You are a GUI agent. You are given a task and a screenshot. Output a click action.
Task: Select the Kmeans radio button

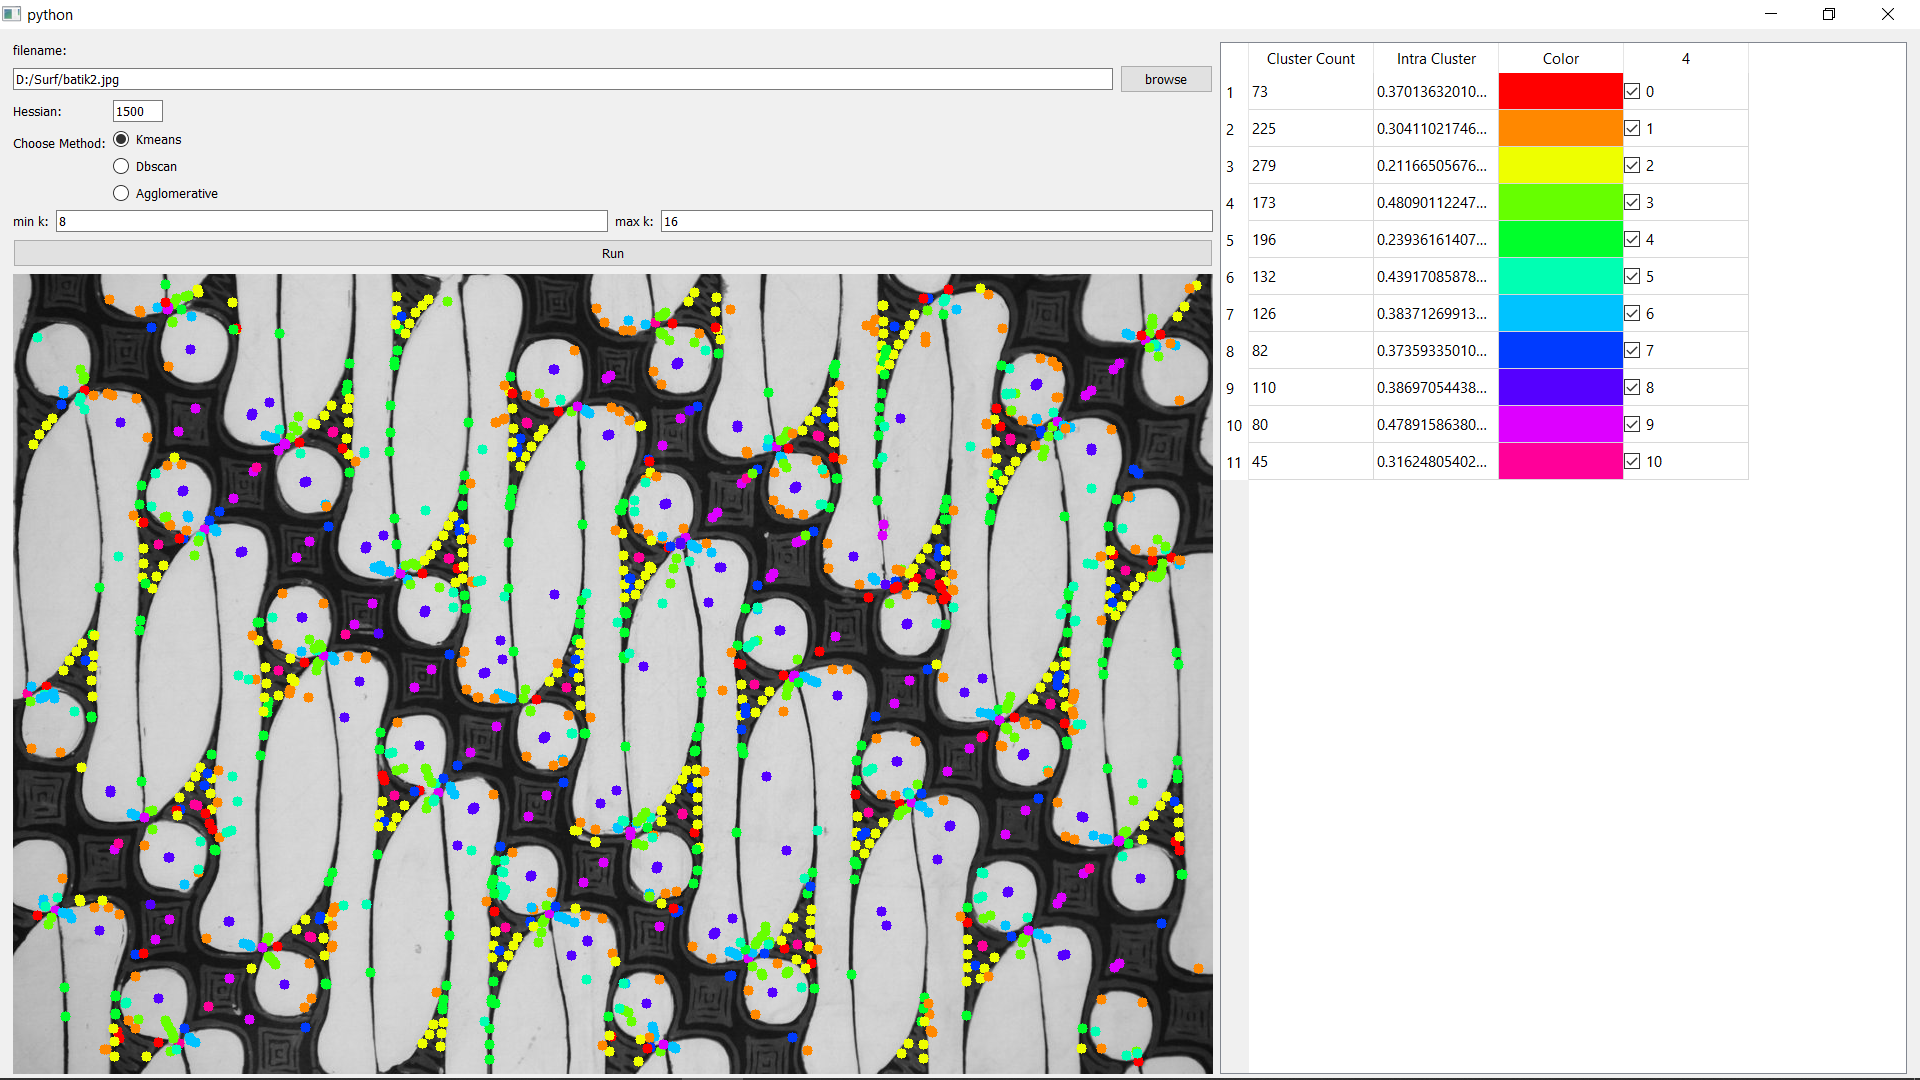(121, 139)
